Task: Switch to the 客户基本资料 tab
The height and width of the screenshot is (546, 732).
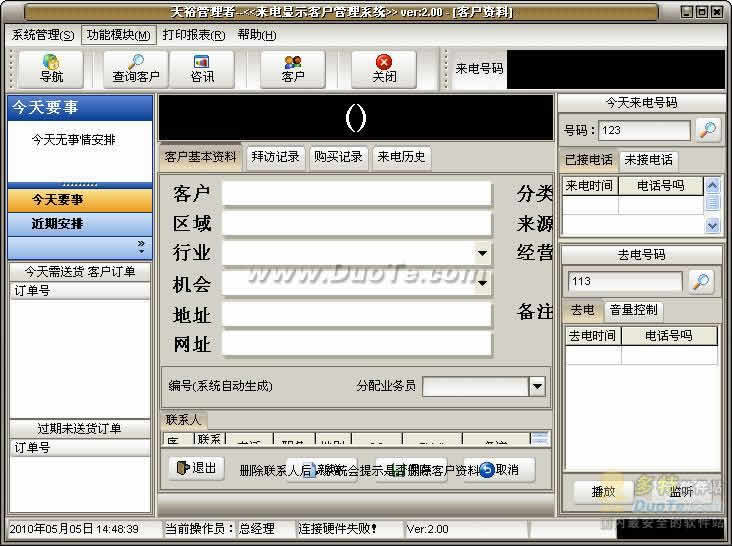Action: (200, 157)
